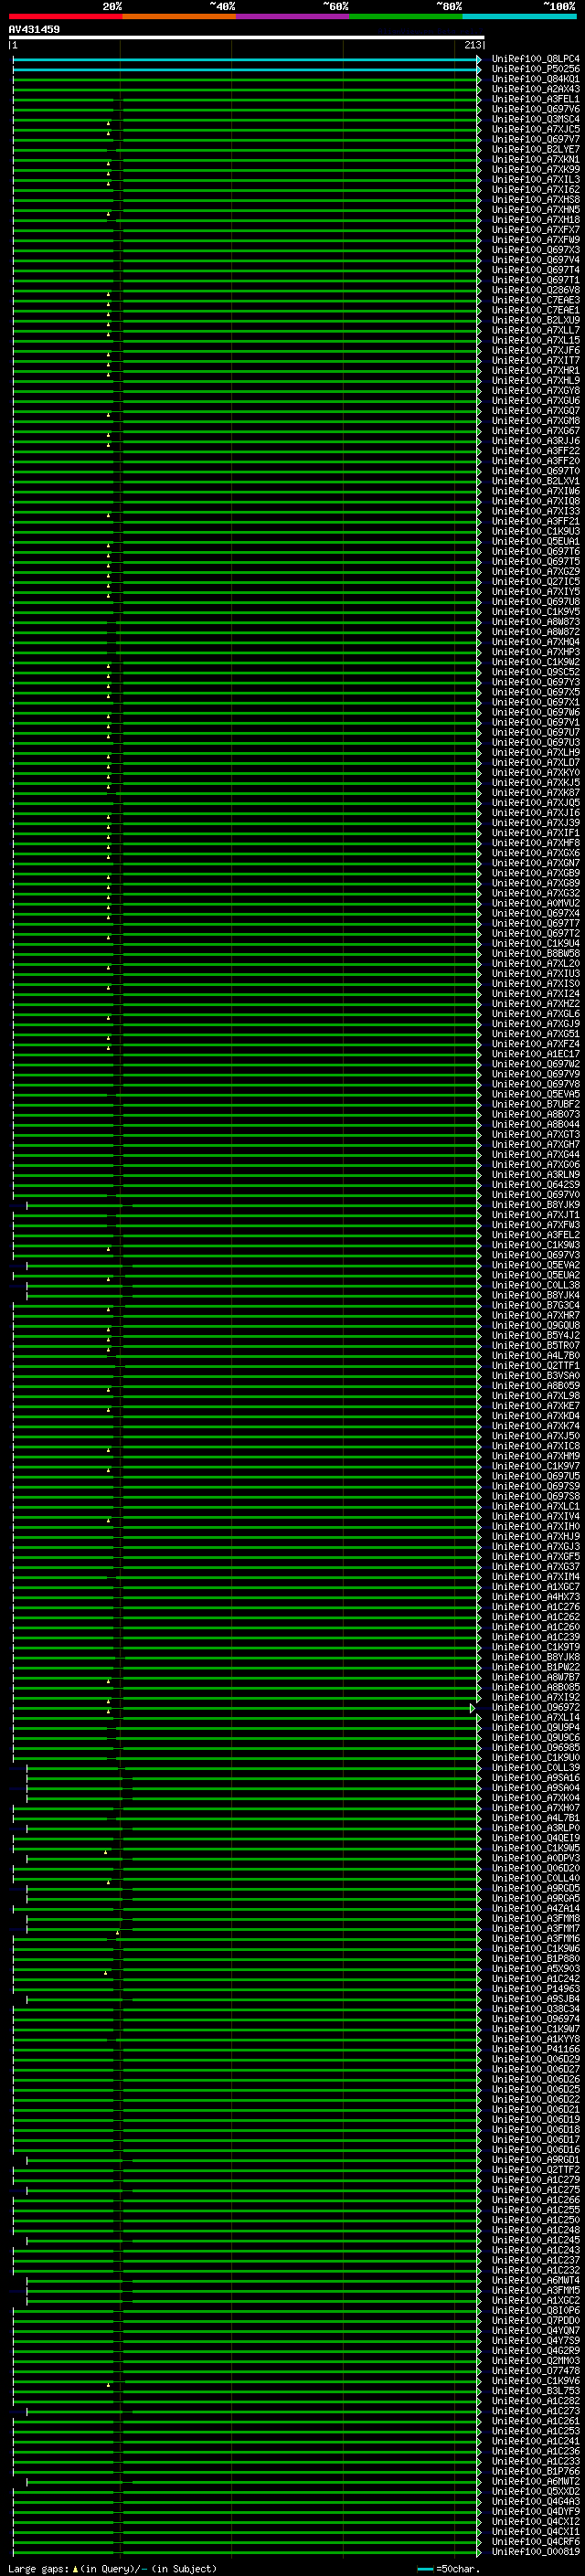Select hit UniRef100_B2LXU9
Viewport: 585px width, 2576px height.
521,321
